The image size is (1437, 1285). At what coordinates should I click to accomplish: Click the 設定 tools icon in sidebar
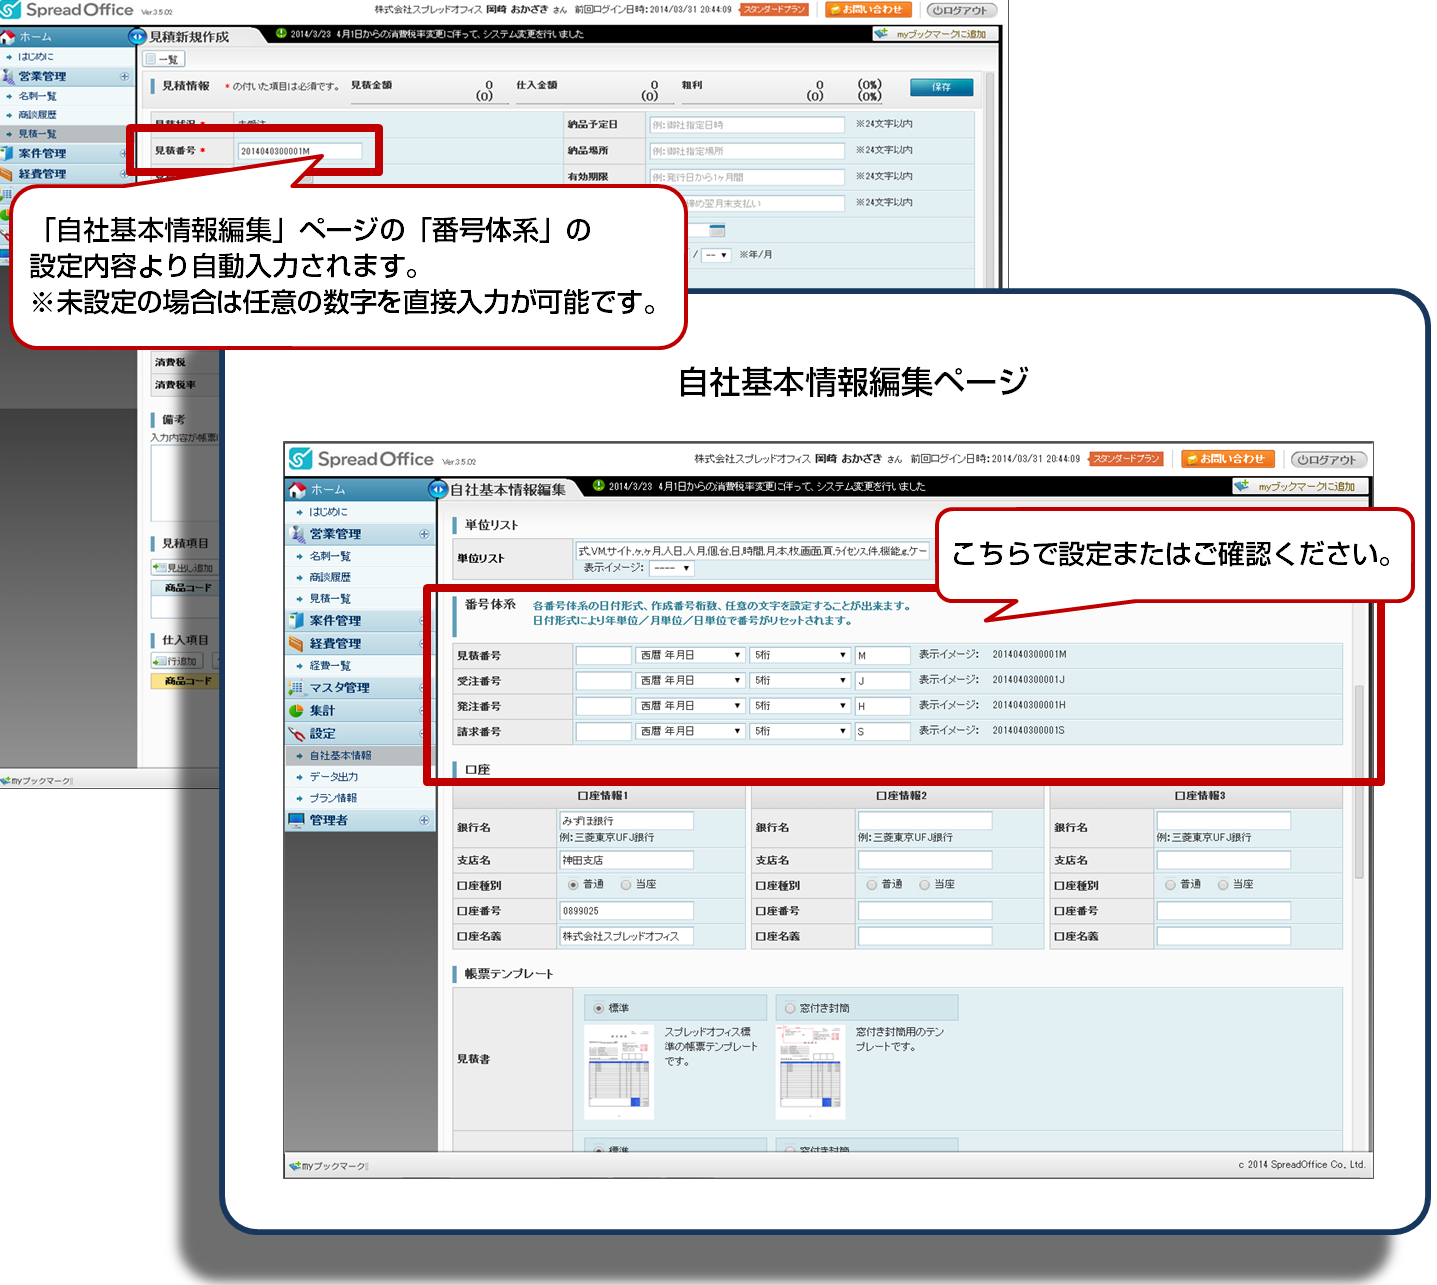pyautogui.click(x=296, y=733)
